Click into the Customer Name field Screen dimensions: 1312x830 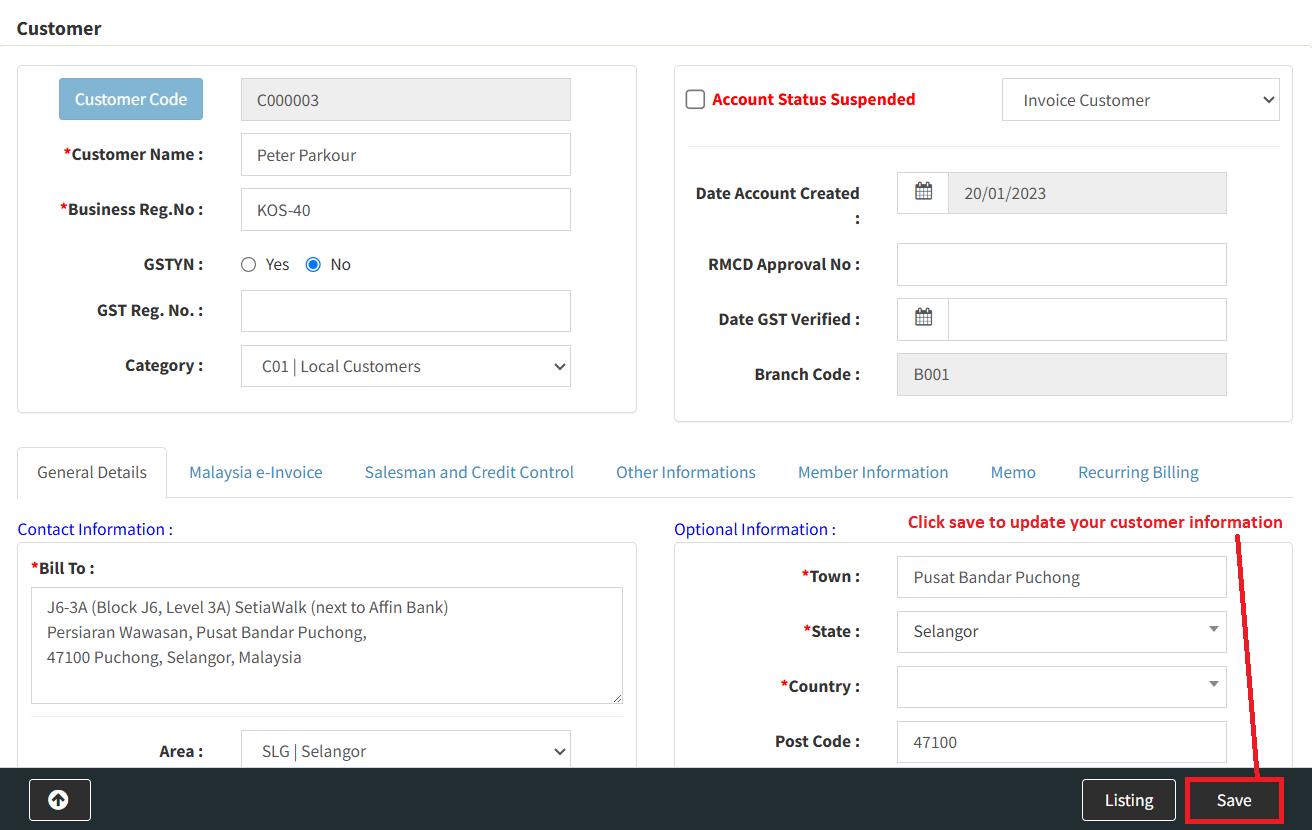click(x=405, y=155)
